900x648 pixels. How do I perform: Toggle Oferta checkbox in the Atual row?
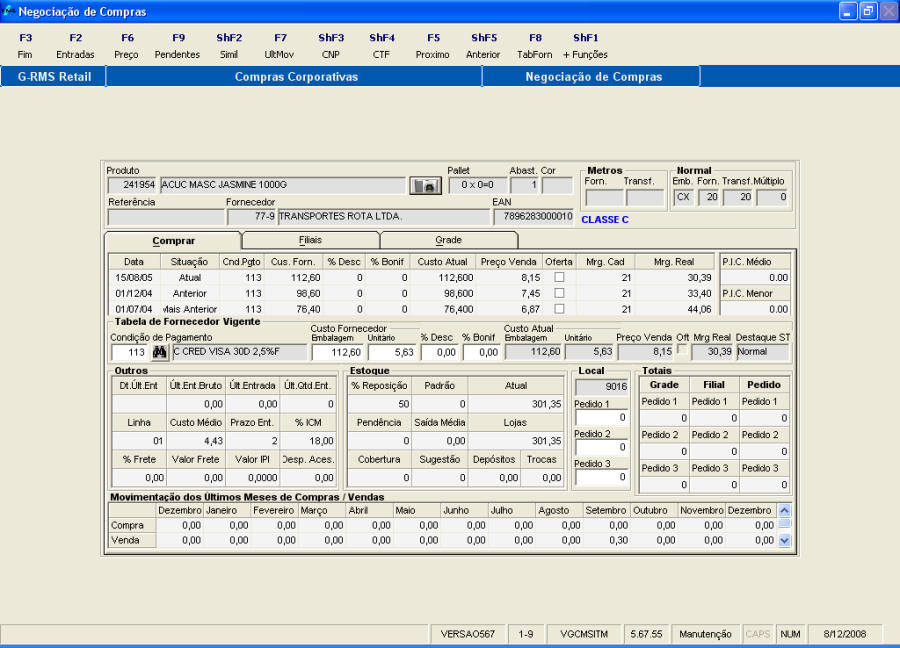point(560,277)
